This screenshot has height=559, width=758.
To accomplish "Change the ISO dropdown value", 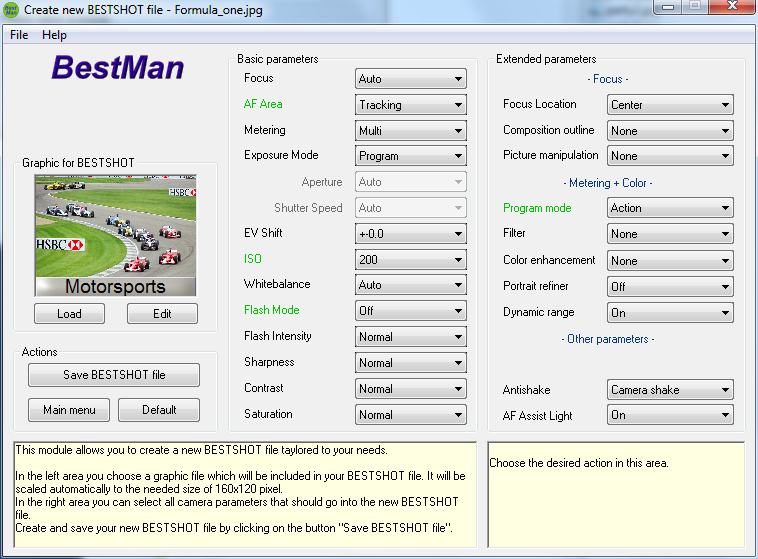I will coord(410,259).
